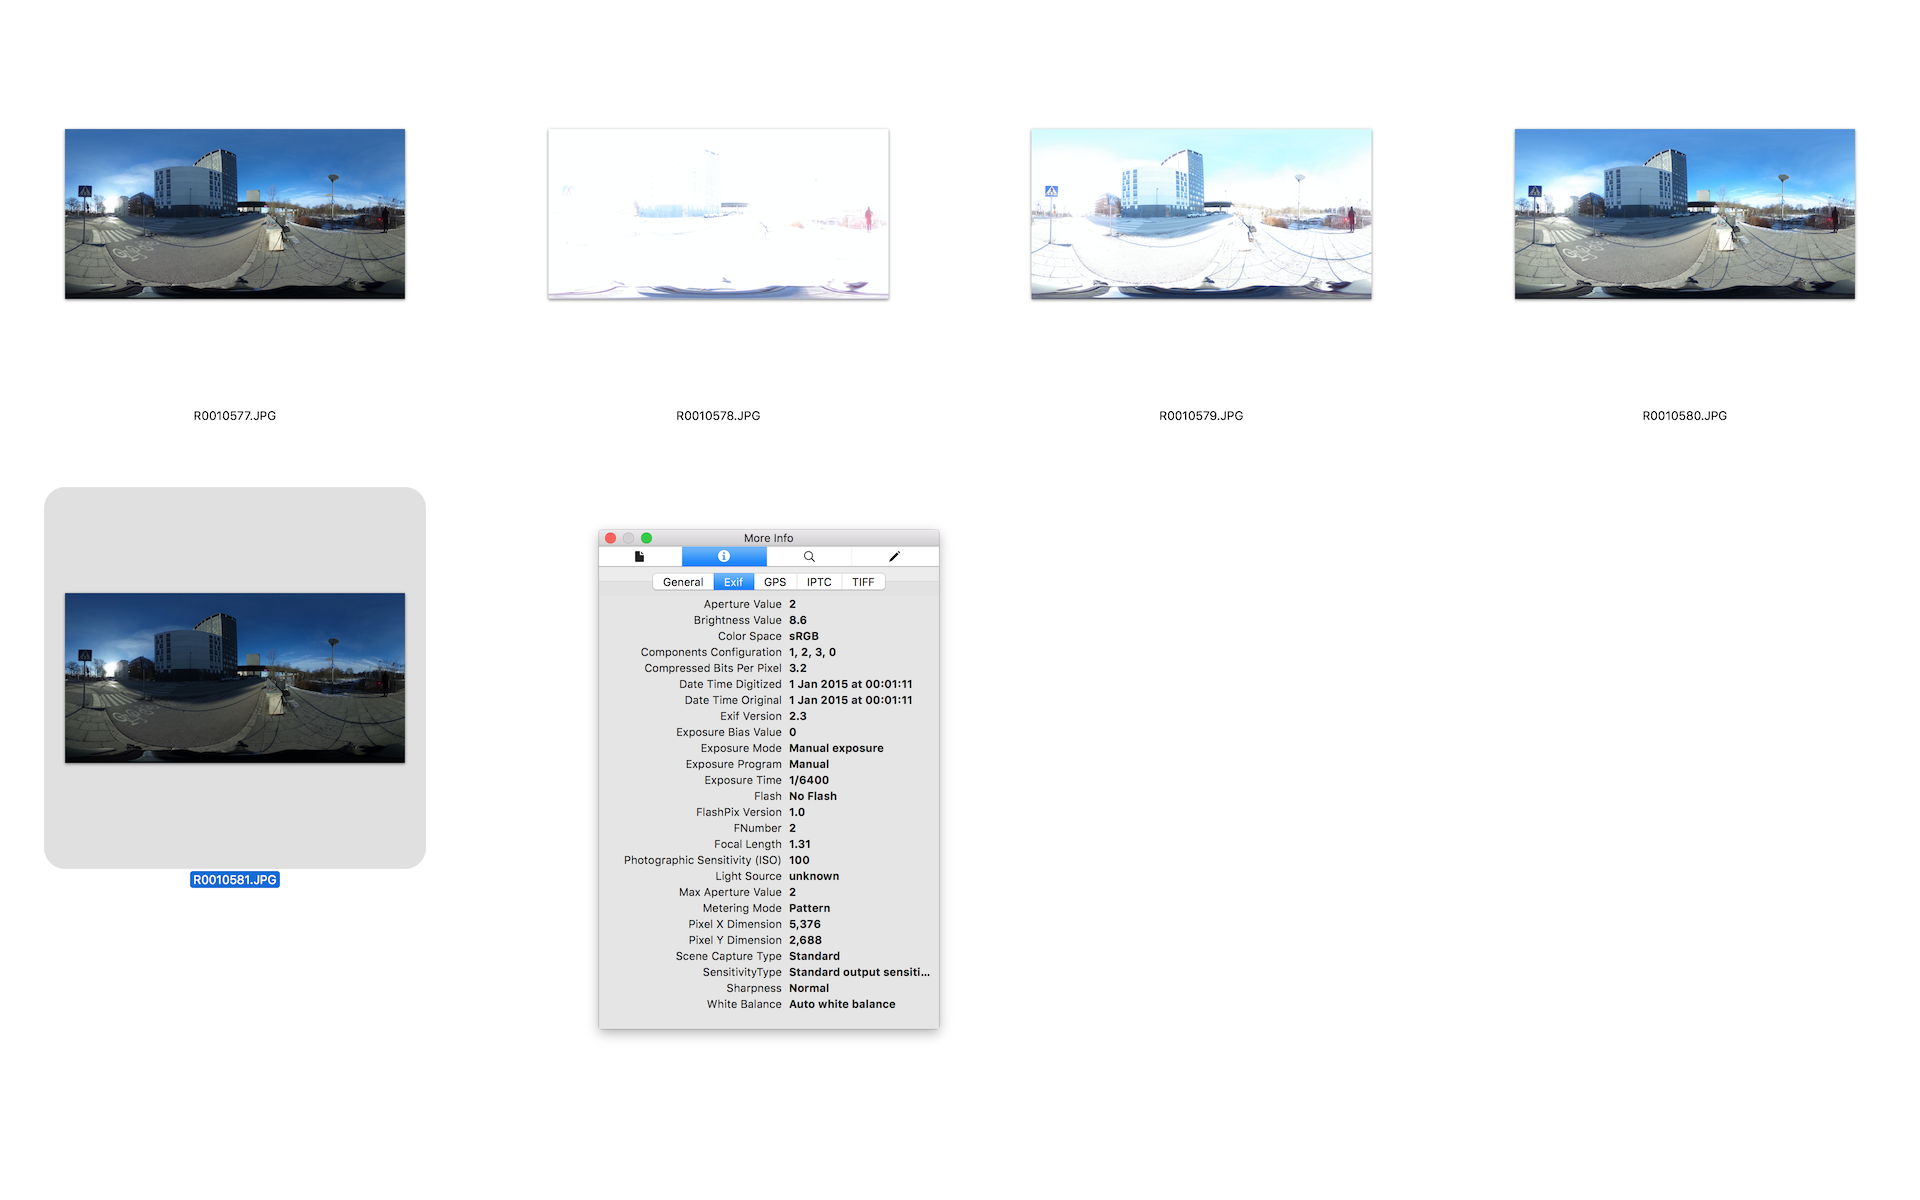Switch to the General tab
1920x1200 pixels.
pos(683,582)
